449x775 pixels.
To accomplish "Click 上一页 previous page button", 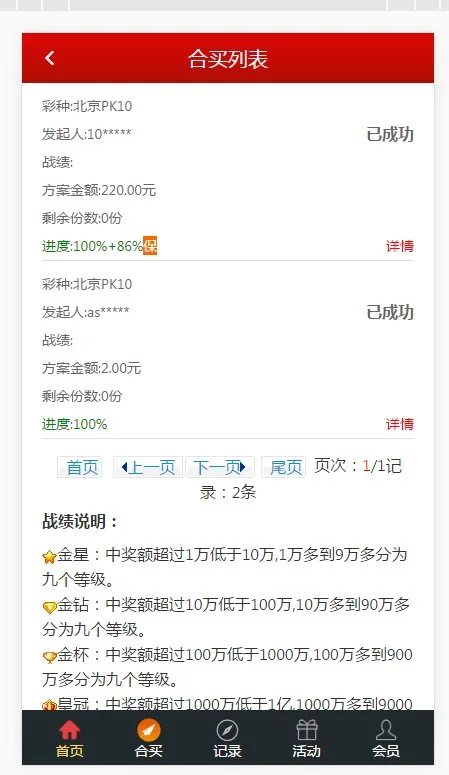I will pyautogui.click(x=148, y=467).
